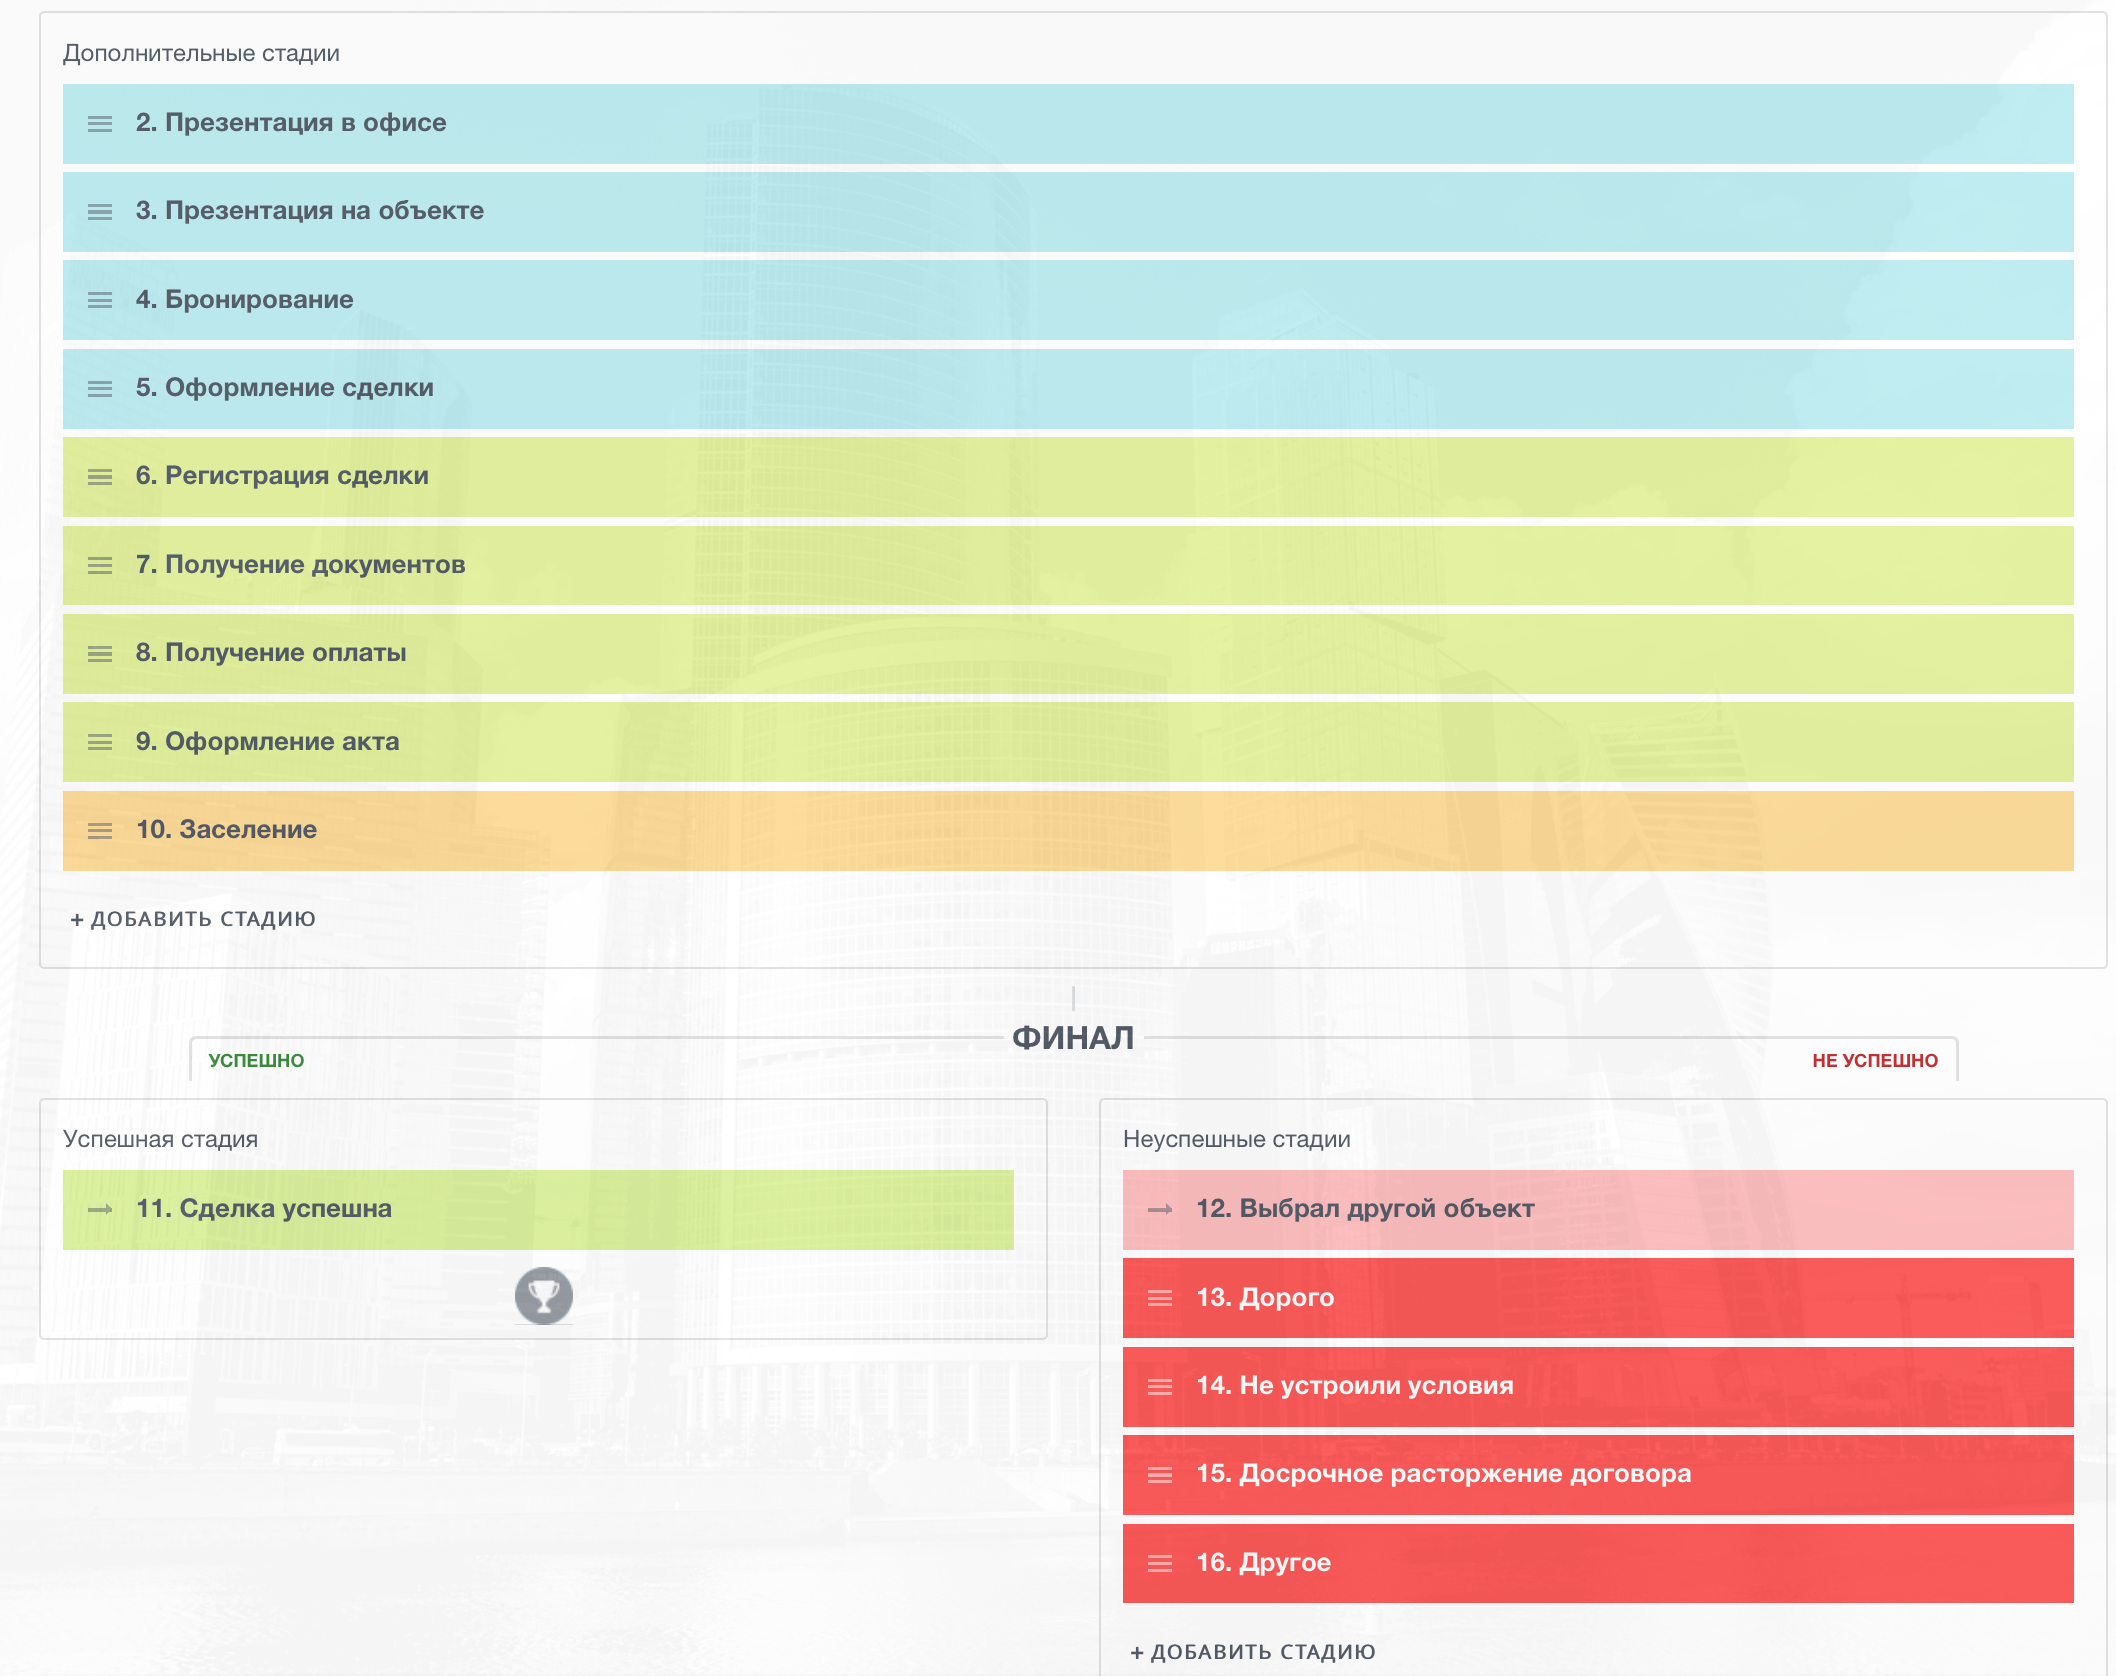Screen dimensions: 2116x1676
Task: Select the Оформление акта stage
Action: click(267, 742)
